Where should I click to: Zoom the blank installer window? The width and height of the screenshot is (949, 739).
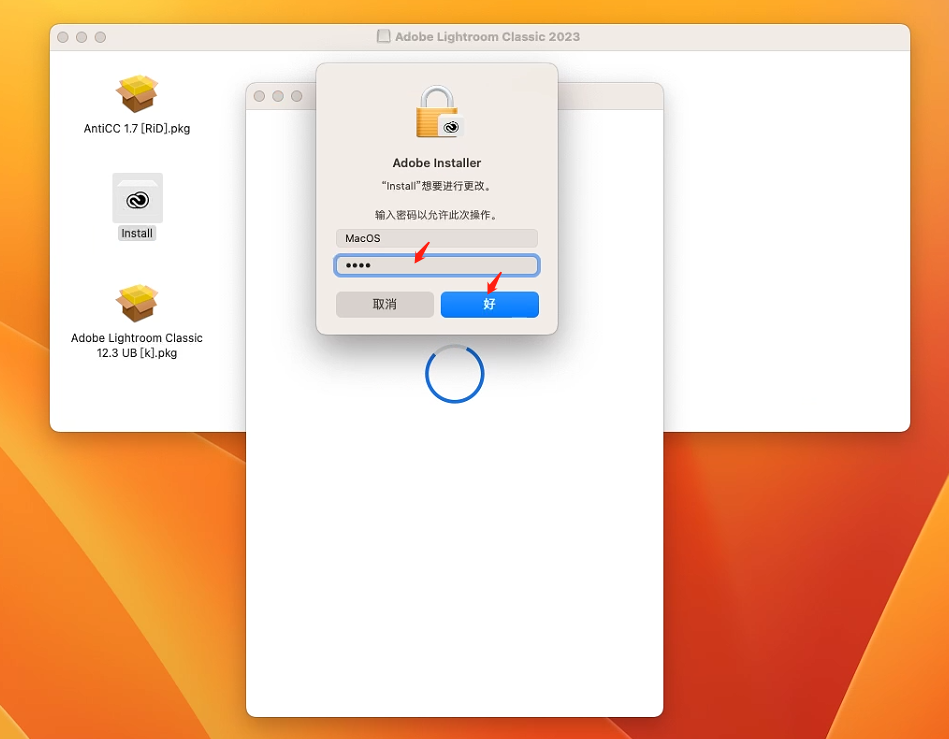[x=297, y=96]
